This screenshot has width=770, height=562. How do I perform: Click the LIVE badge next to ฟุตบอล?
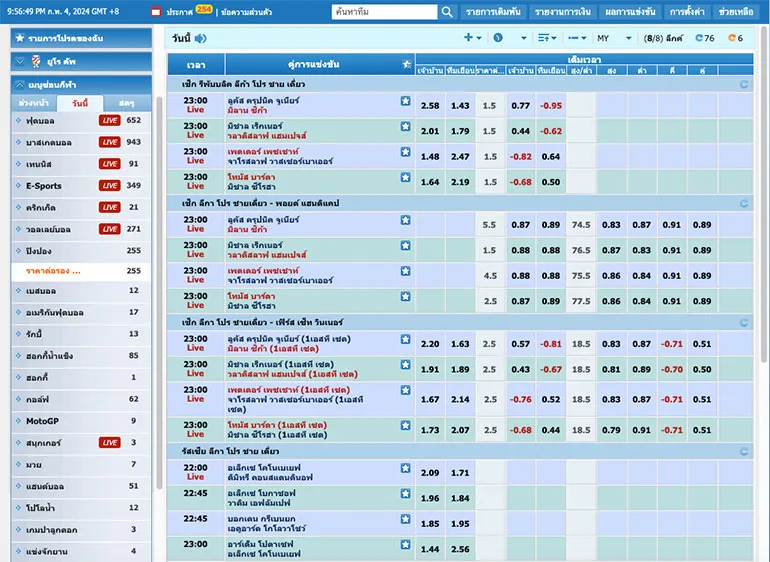[110, 120]
